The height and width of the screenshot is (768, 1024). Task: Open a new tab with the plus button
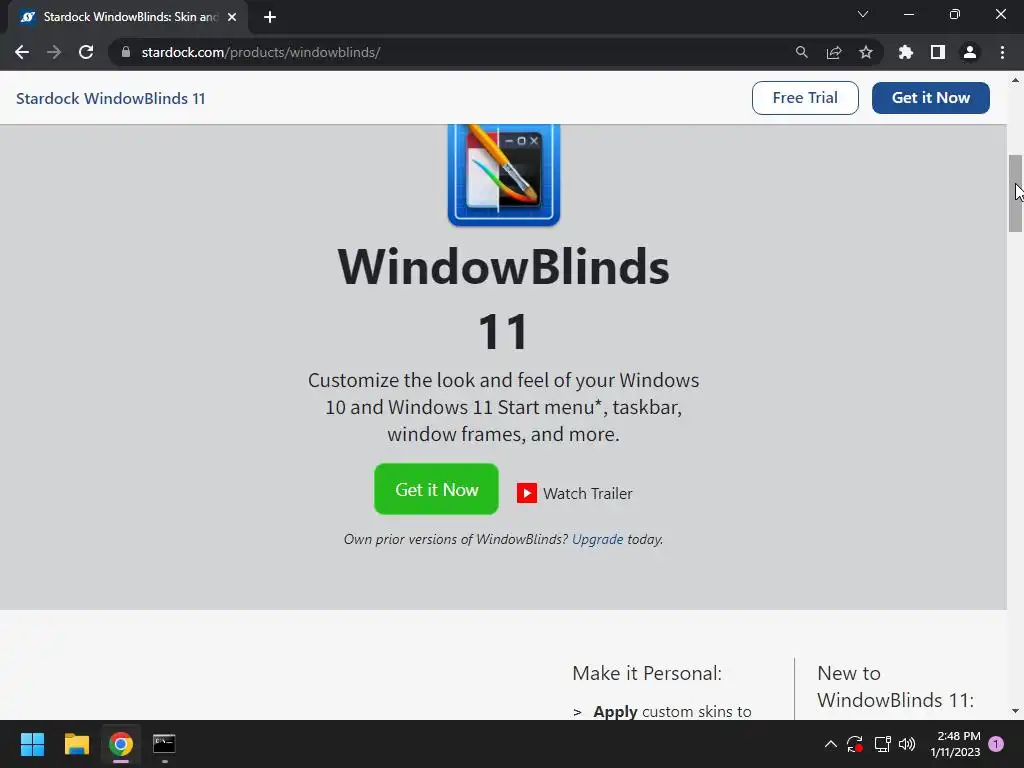(x=270, y=17)
